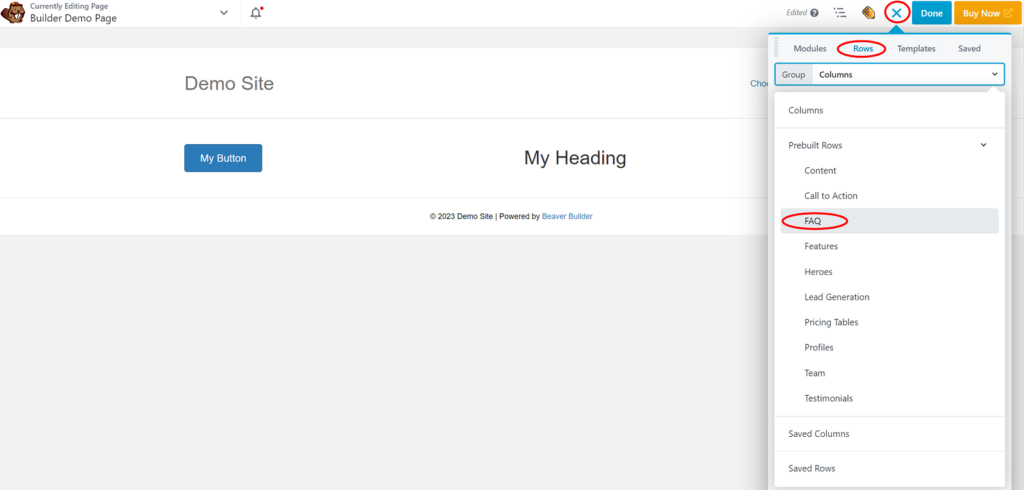
Task: Switch to the Rows tab
Action: point(863,48)
